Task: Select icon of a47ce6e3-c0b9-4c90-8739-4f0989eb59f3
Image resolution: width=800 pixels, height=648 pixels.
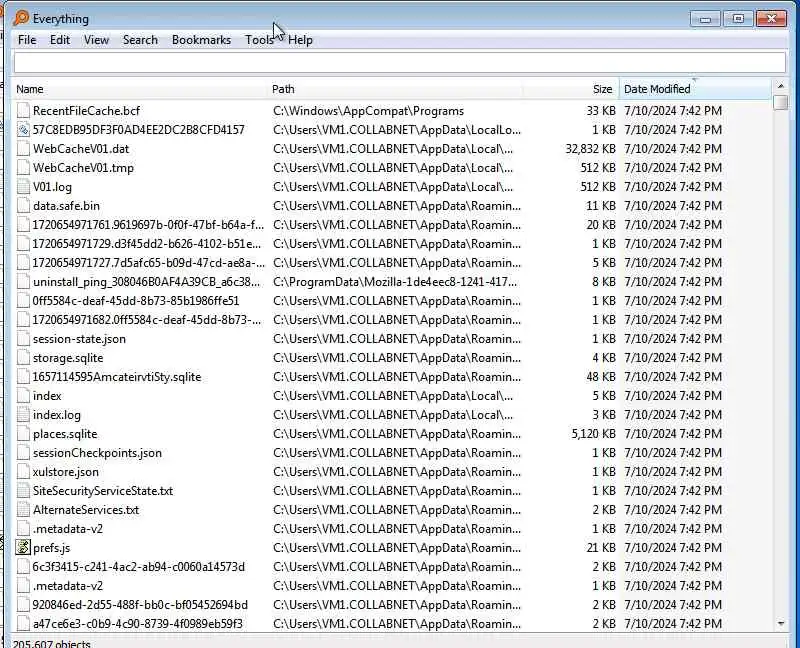Action: click(23, 624)
